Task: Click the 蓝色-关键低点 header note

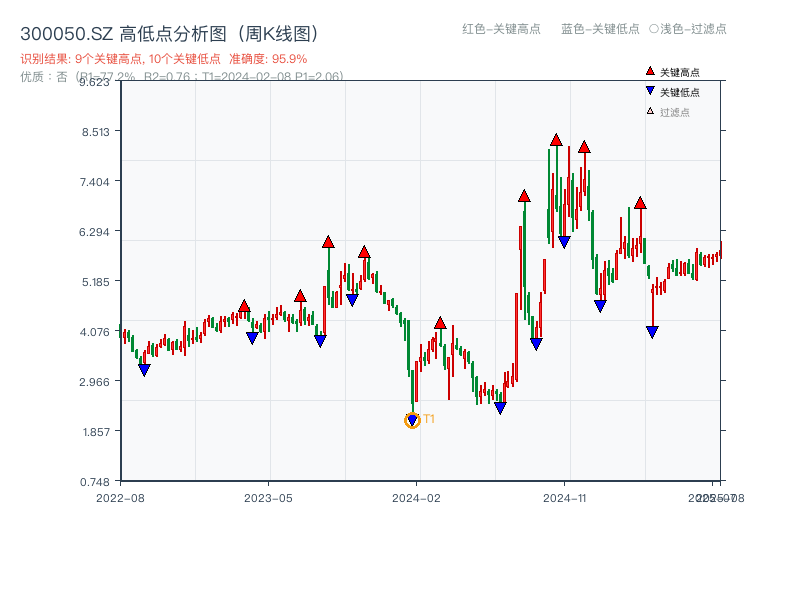Action: tap(600, 29)
